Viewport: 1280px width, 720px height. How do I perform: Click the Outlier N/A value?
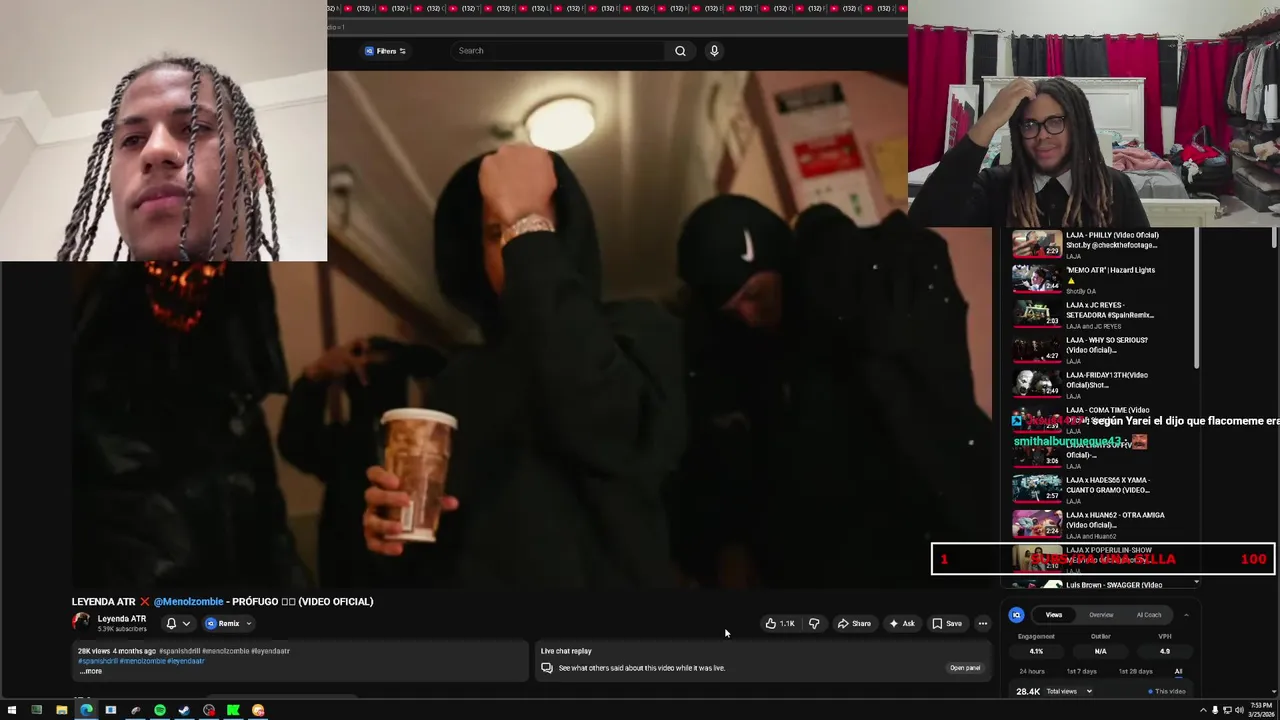point(1100,652)
